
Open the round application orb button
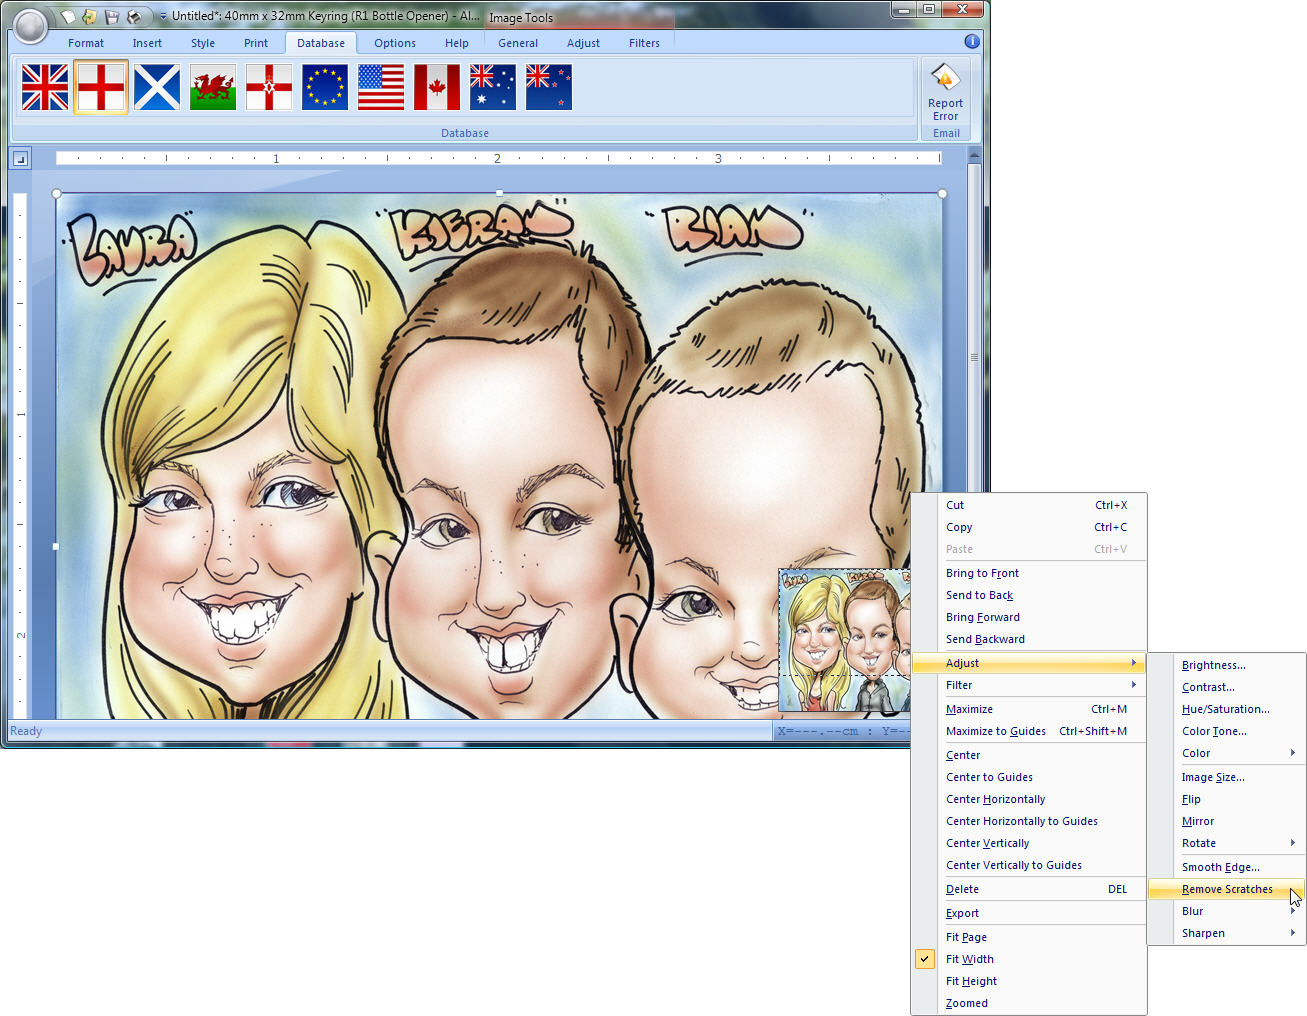(31, 24)
